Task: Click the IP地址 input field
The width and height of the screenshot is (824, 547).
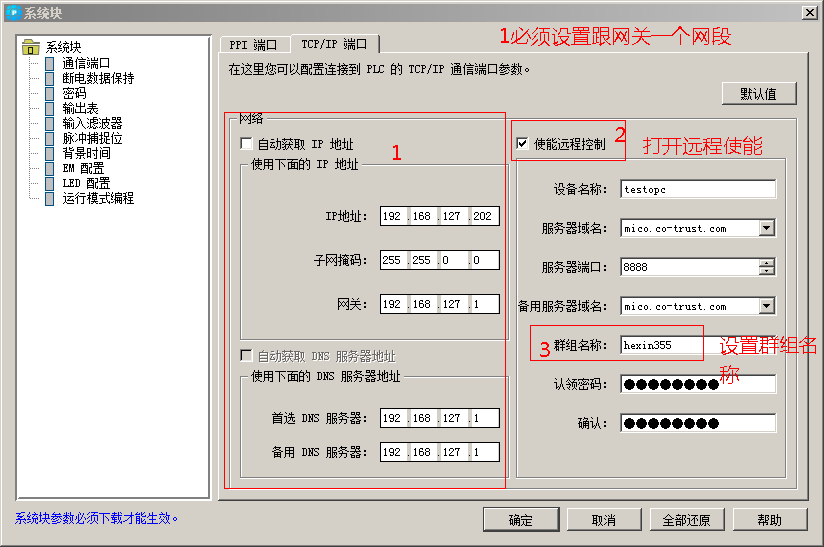Action: [440, 216]
